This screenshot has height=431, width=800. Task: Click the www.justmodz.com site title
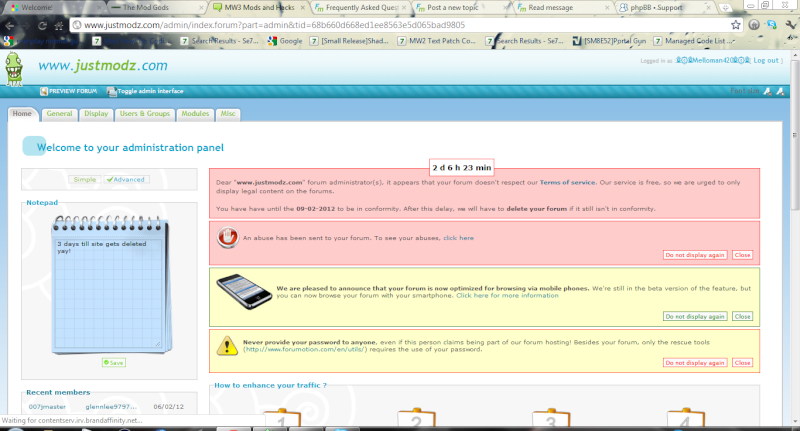point(103,66)
